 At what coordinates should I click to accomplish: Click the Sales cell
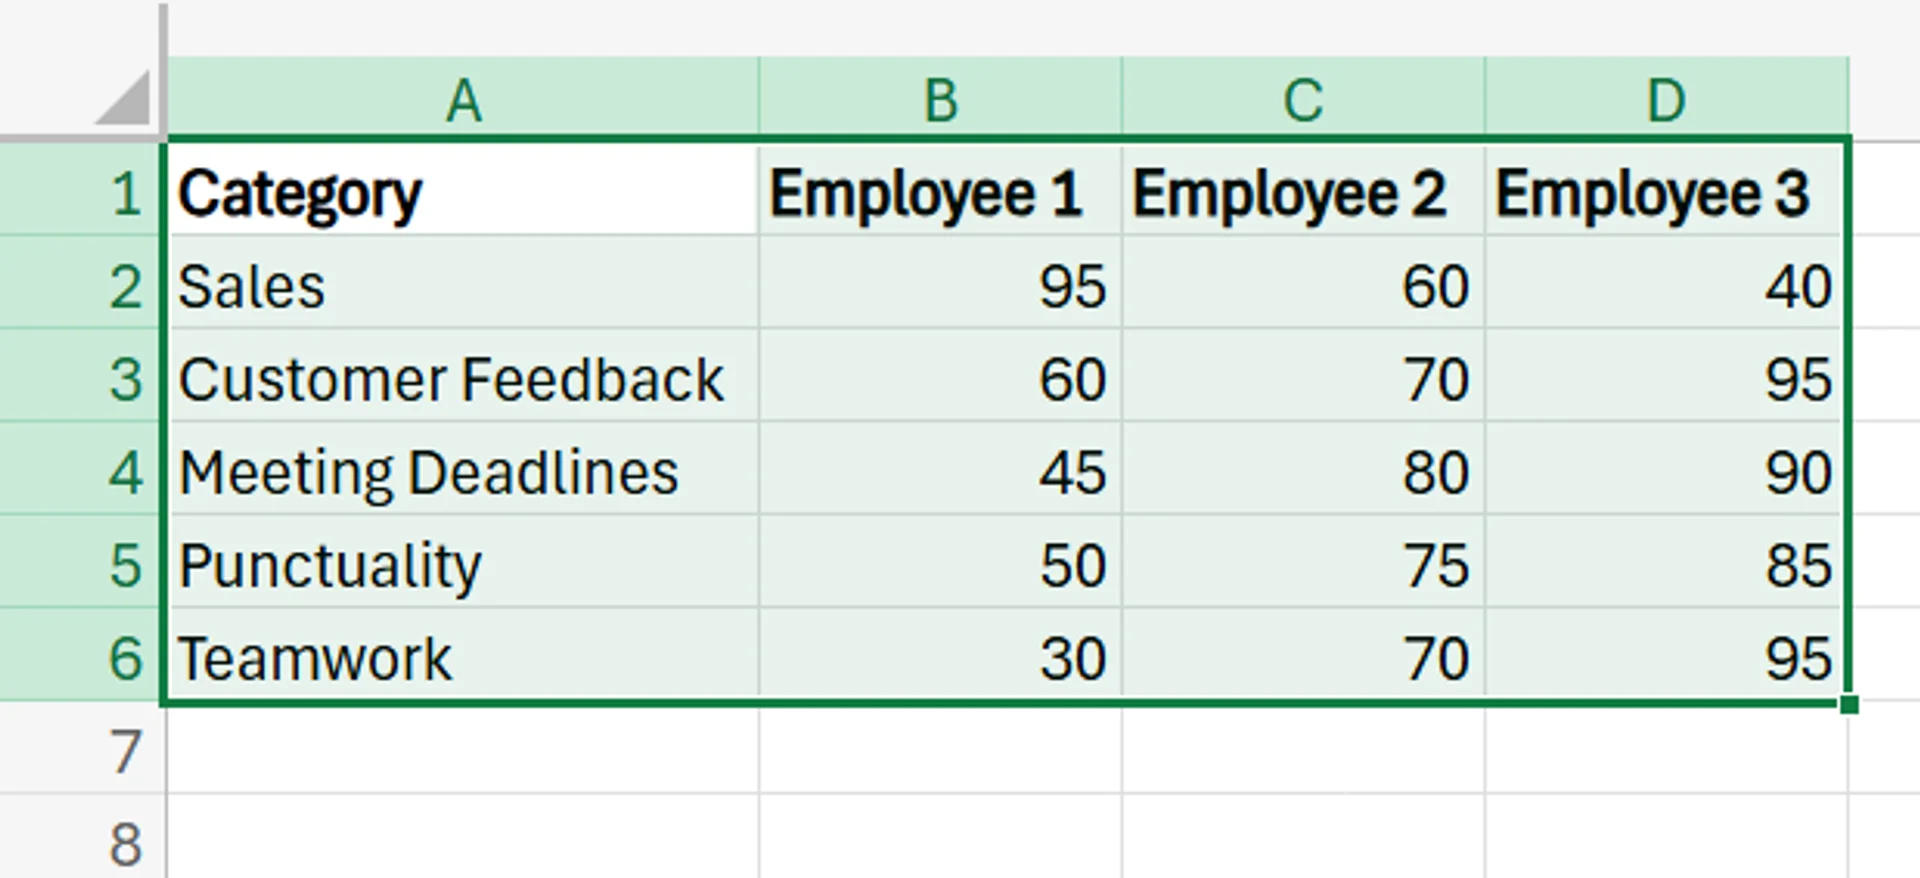pyautogui.click(x=465, y=287)
